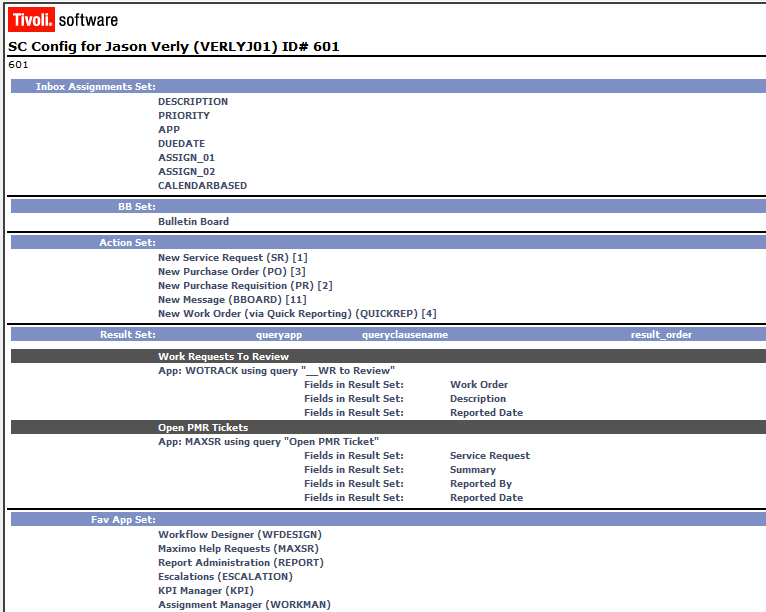
Task: Select New Work Order QUICKREP action
Action: pos(297,314)
